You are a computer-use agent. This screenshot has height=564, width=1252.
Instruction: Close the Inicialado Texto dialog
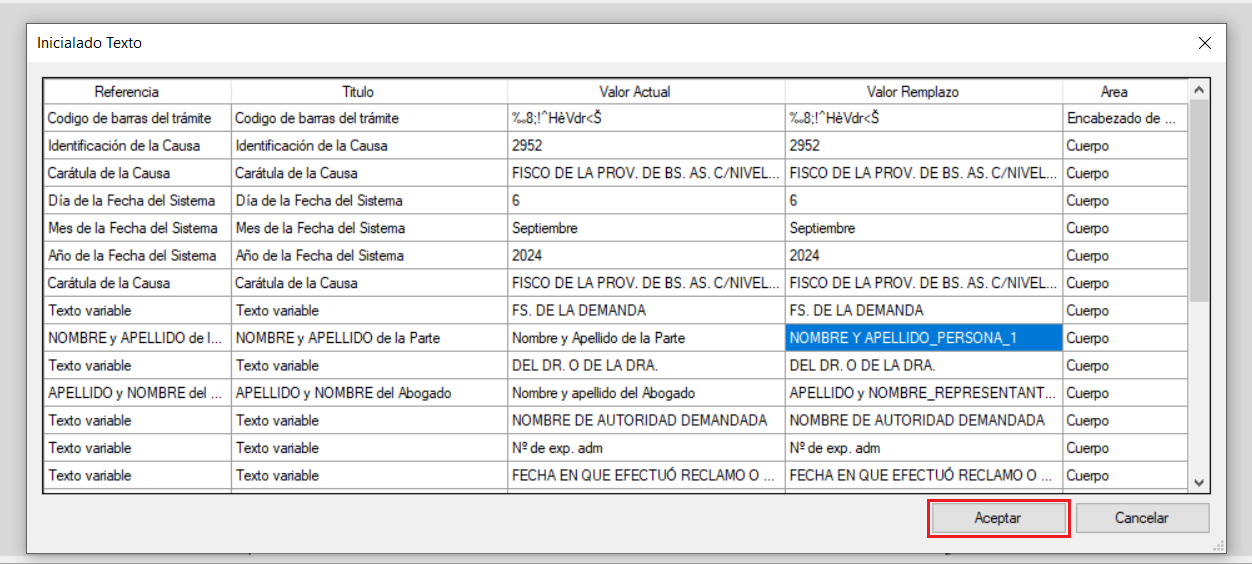[1204, 43]
